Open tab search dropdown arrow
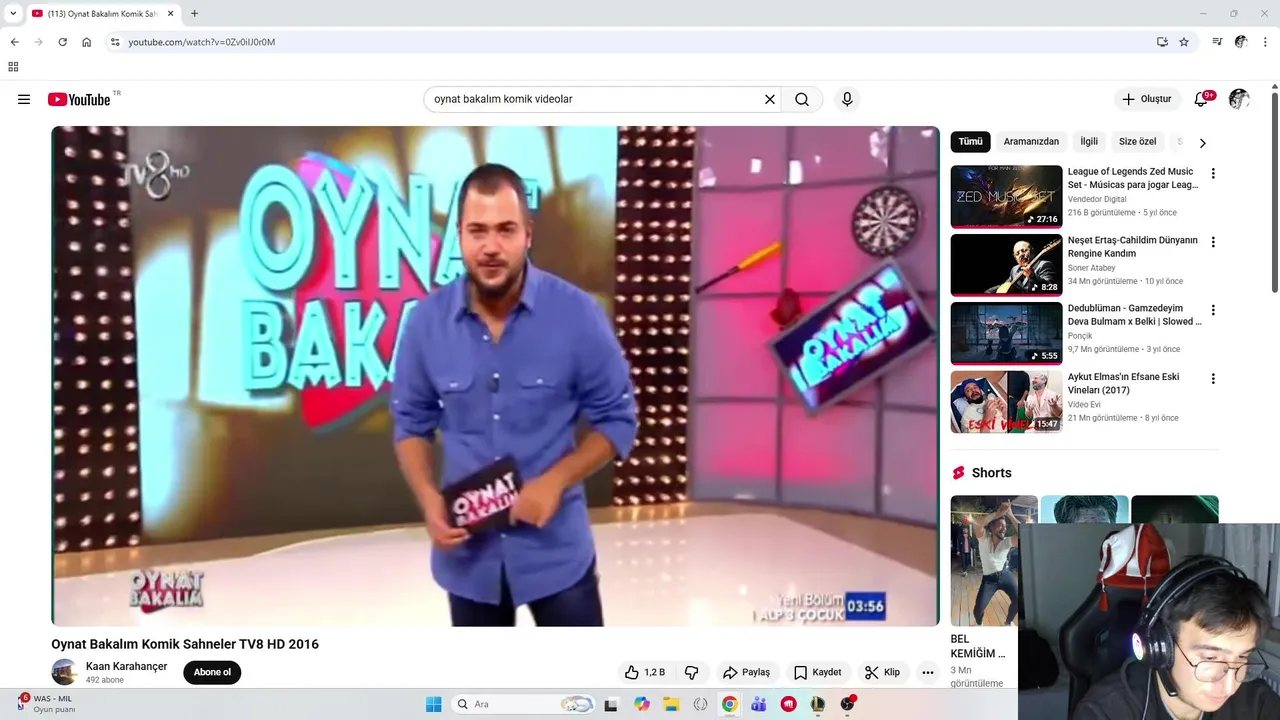 13,14
